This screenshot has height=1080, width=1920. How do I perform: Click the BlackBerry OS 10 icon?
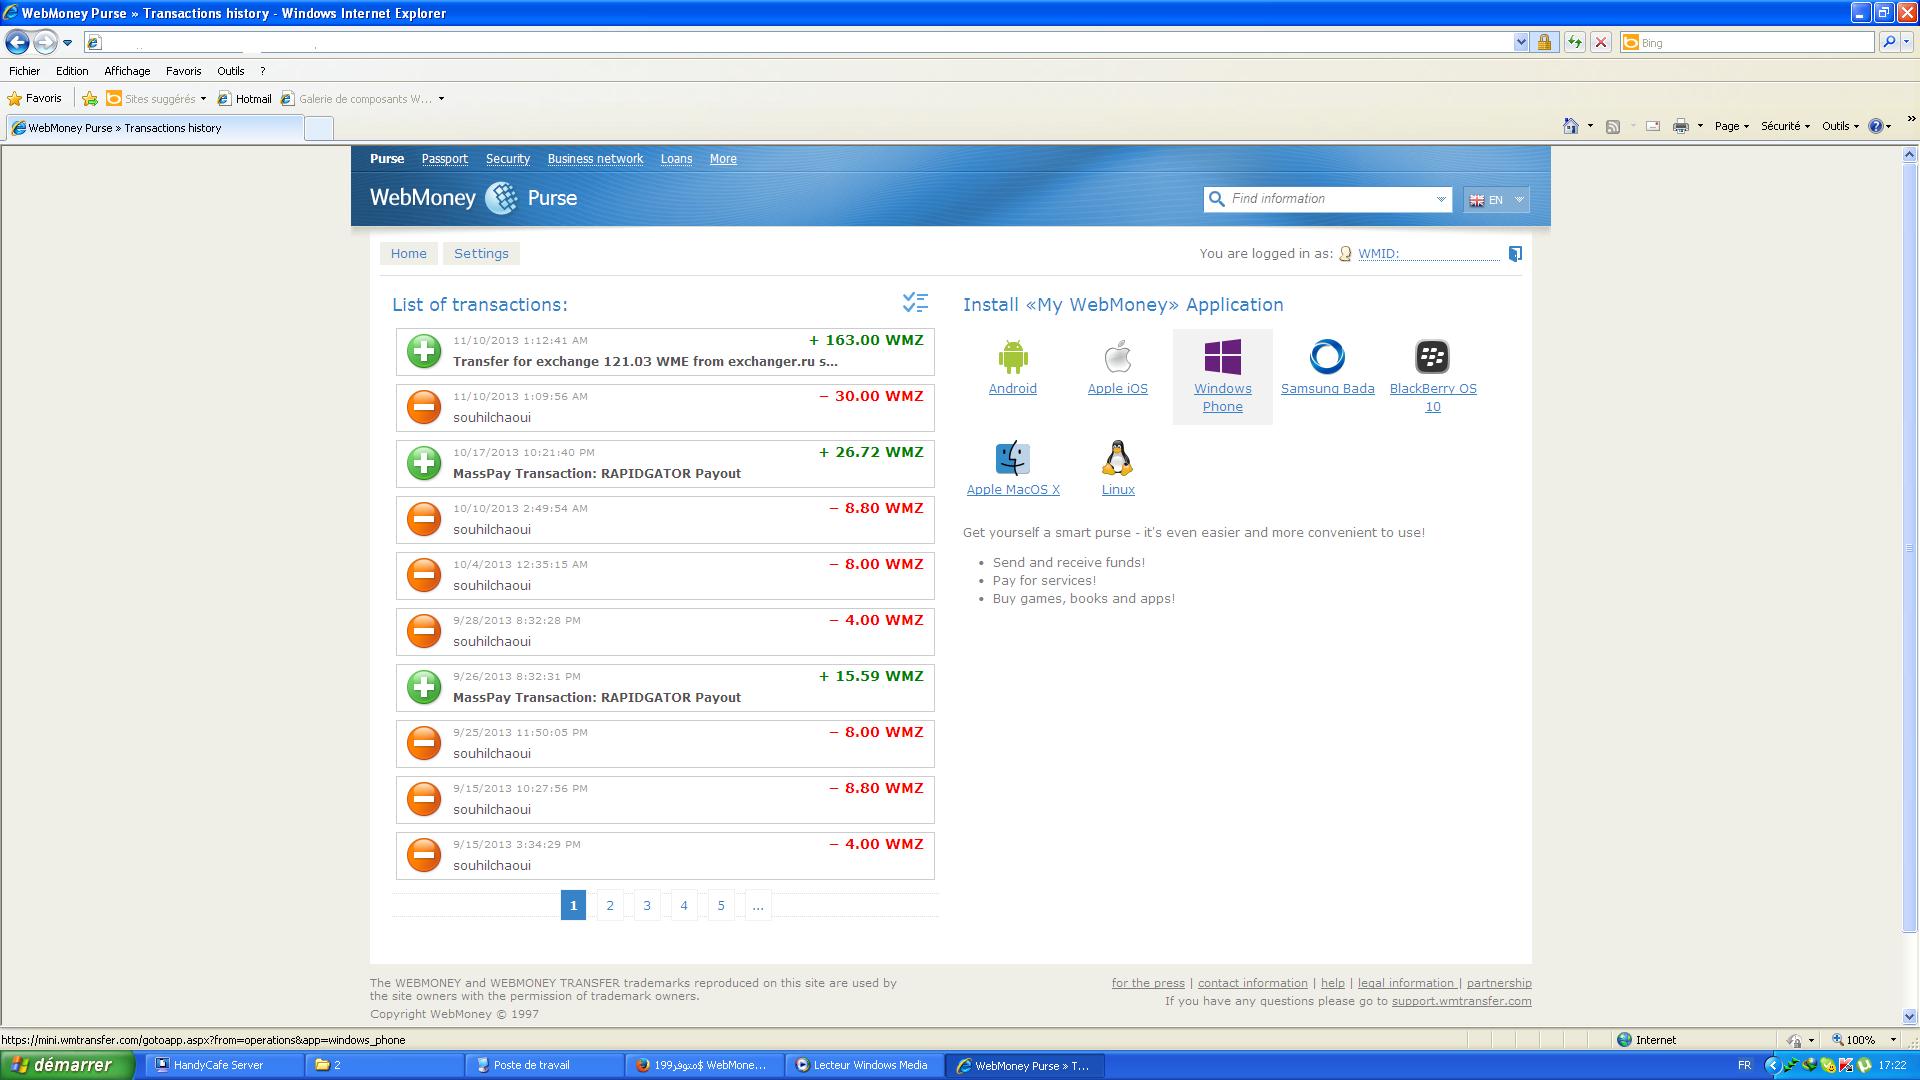[1432, 357]
